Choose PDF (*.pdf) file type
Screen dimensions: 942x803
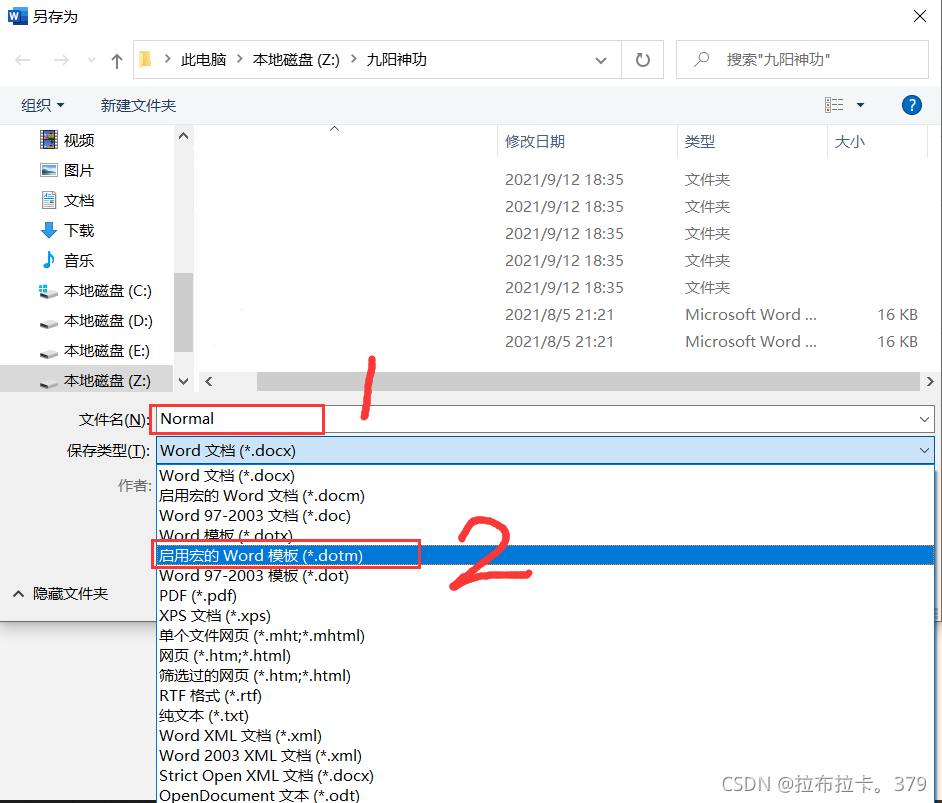[x=545, y=595]
